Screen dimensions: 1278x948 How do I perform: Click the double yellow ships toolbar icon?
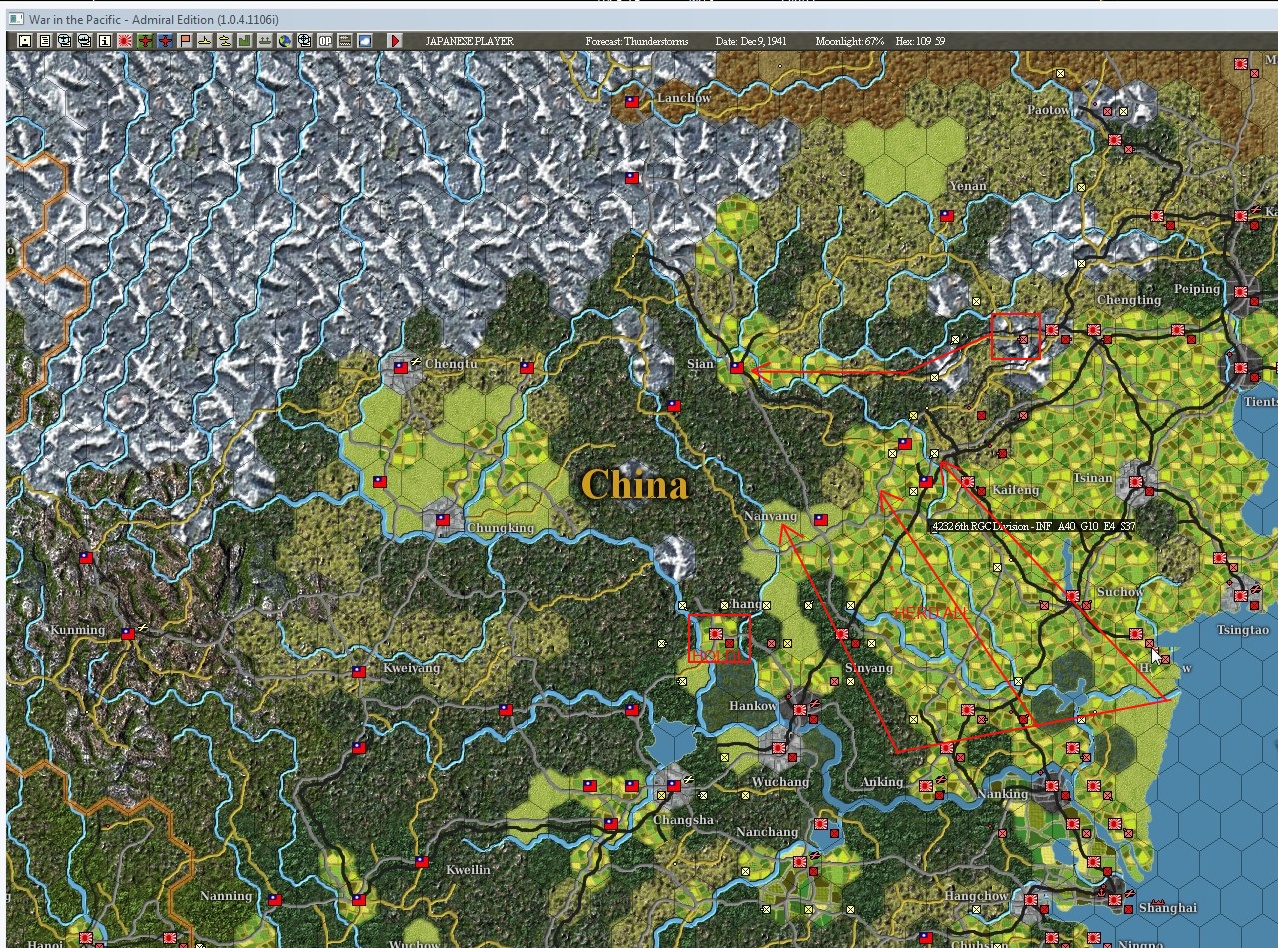point(225,41)
